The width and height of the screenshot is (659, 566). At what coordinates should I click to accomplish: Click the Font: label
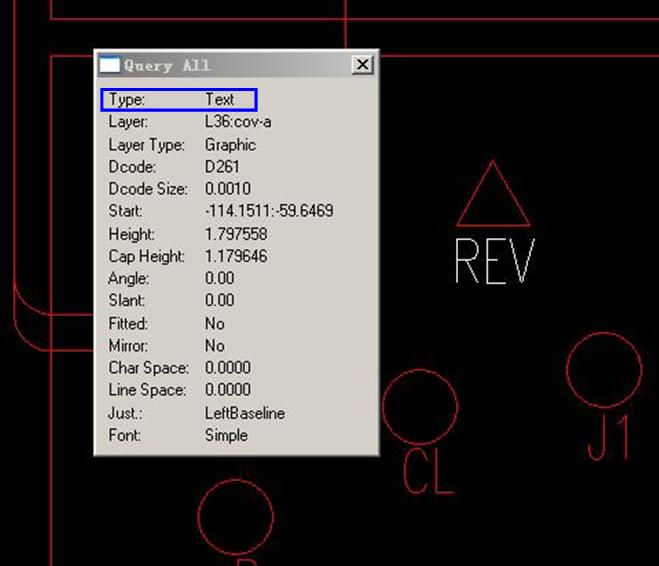pos(124,435)
